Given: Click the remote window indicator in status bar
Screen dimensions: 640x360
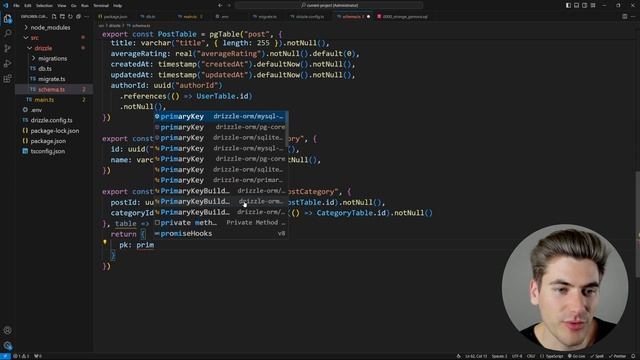Looking at the screenshot, I should tap(5, 356).
